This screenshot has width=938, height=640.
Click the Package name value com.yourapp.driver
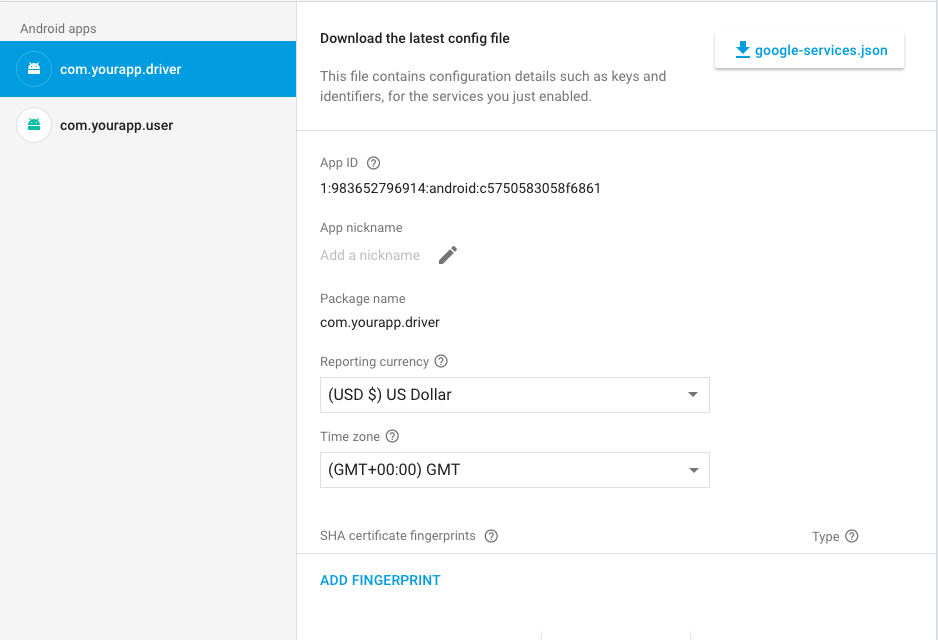pos(380,322)
